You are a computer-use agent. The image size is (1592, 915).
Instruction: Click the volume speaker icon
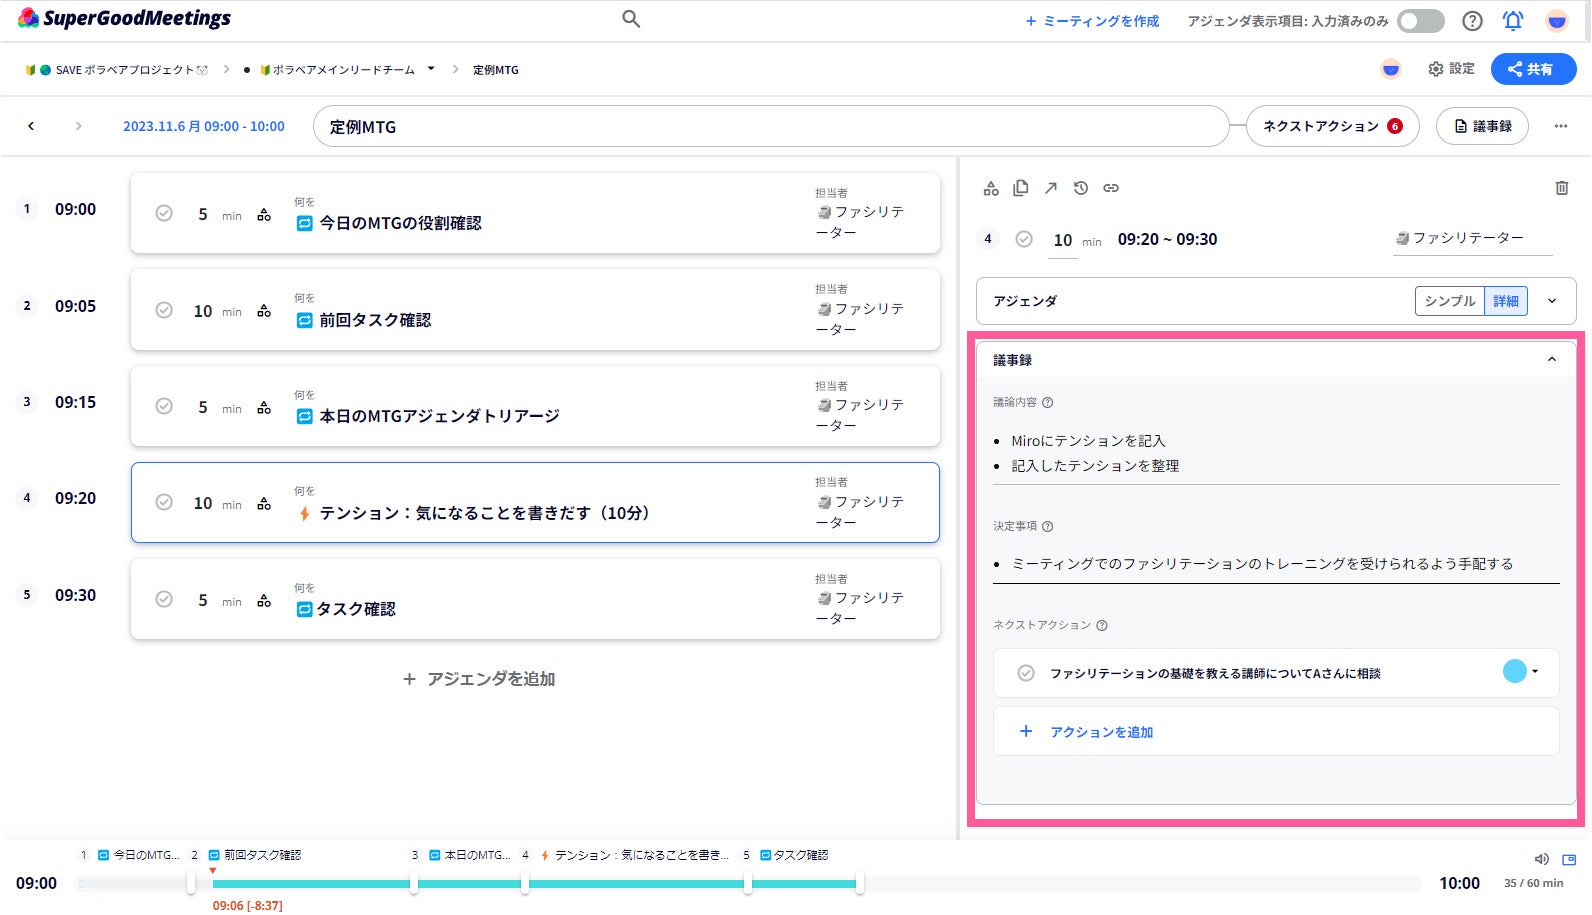1541,859
